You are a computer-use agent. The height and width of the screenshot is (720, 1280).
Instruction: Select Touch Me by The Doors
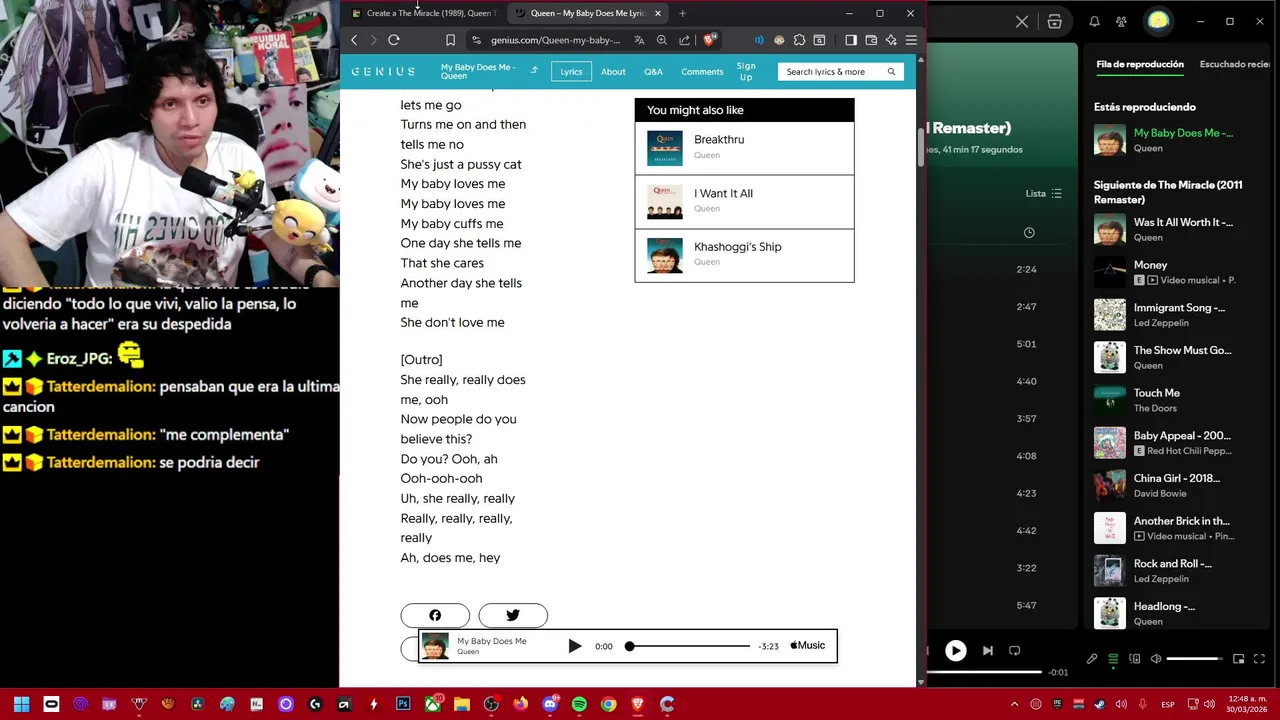click(x=1178, y=400)
